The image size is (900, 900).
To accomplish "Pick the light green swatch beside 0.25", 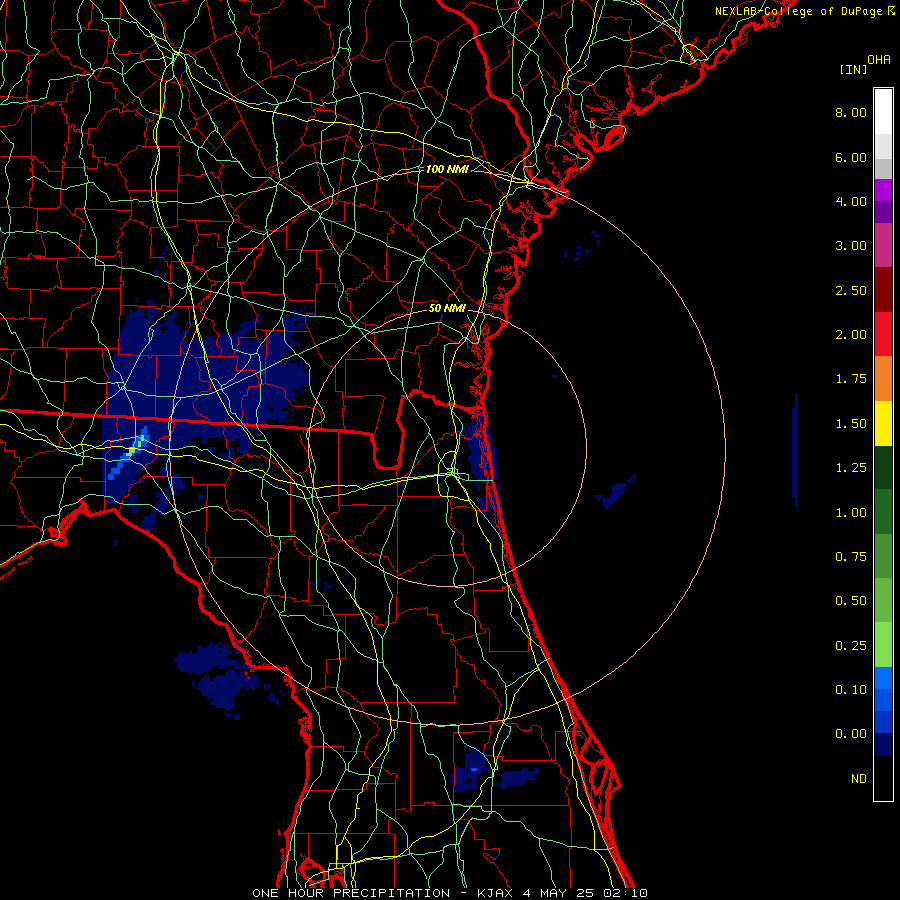I will coord(883,645).
